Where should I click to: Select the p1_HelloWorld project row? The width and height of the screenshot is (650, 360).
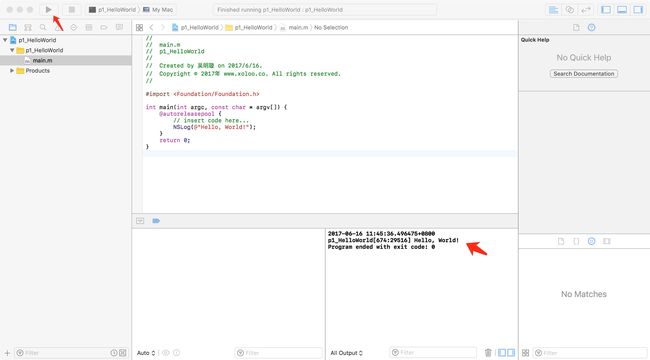[x=65, y=40]
